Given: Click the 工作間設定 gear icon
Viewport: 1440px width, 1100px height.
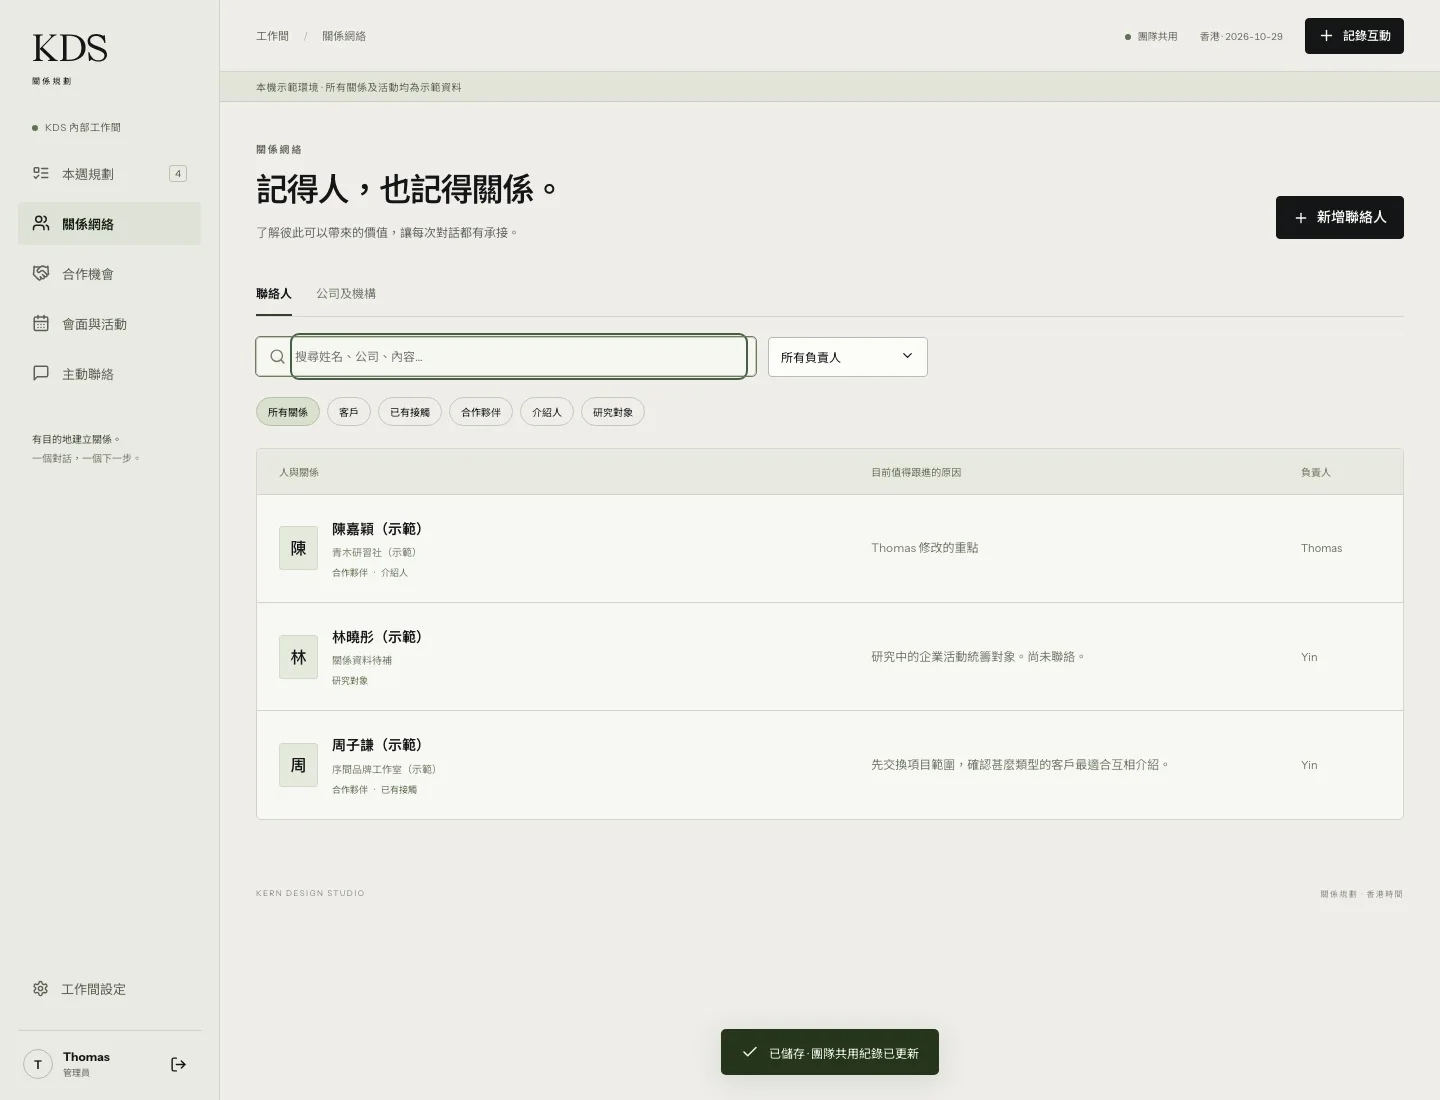Looking at the screenshot, I should tap(40, 988).
